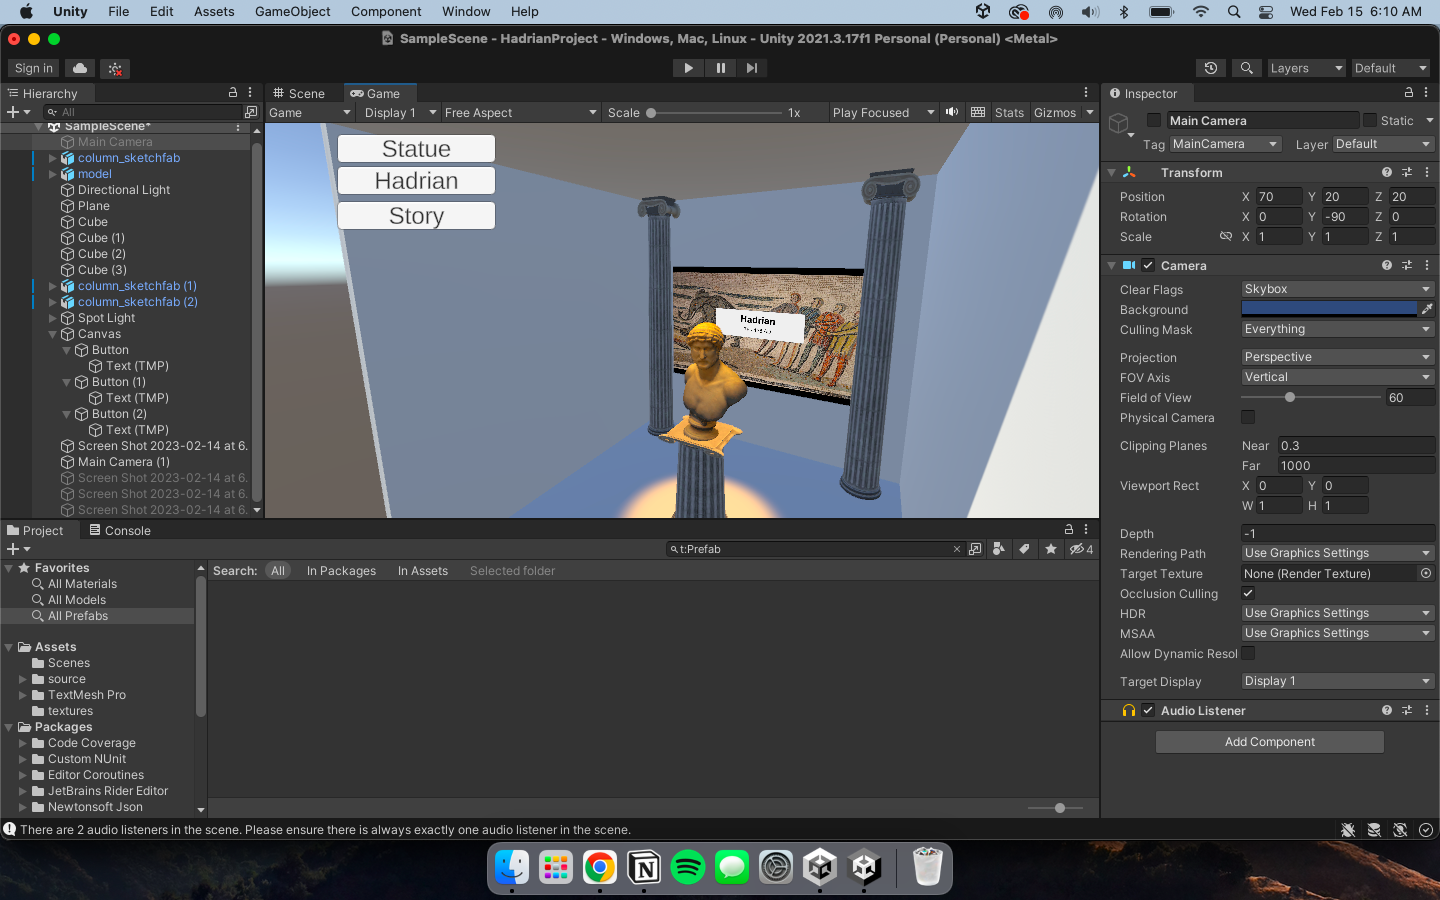Mute game audio with the speaker icon
1440x900 pixels.
(952, 112)
